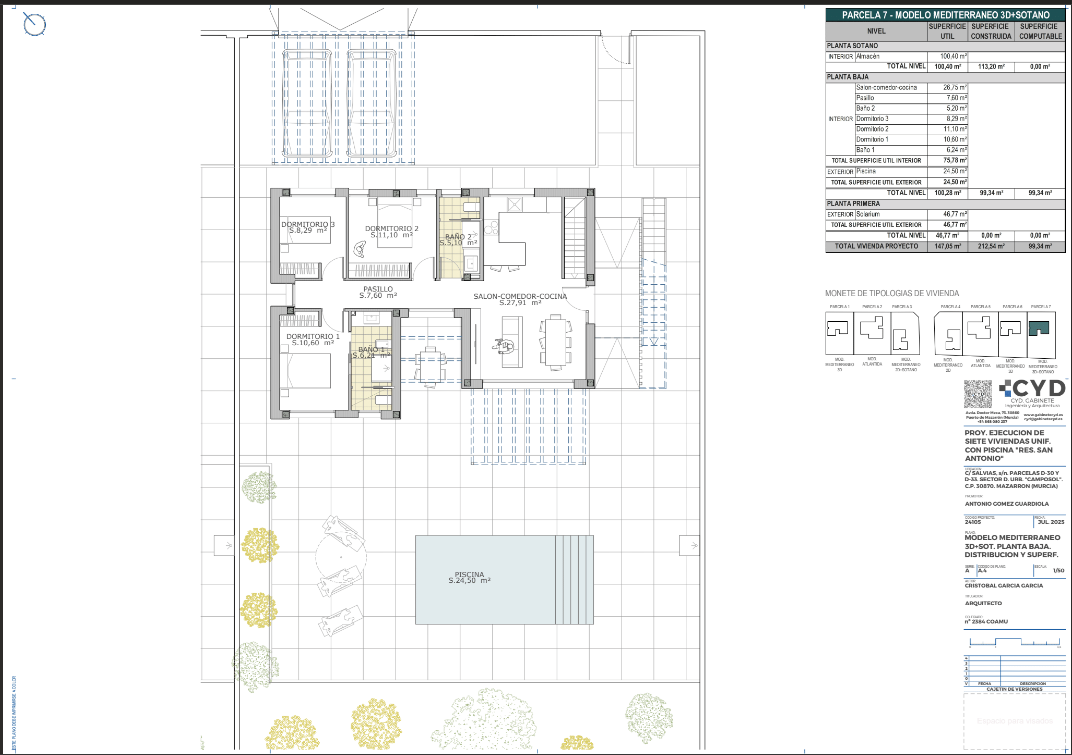This screenshot has height=755, width=1072.
Task: Select the highlighted green Parcela 7 thumbnail
Action: coord(1040,334)
